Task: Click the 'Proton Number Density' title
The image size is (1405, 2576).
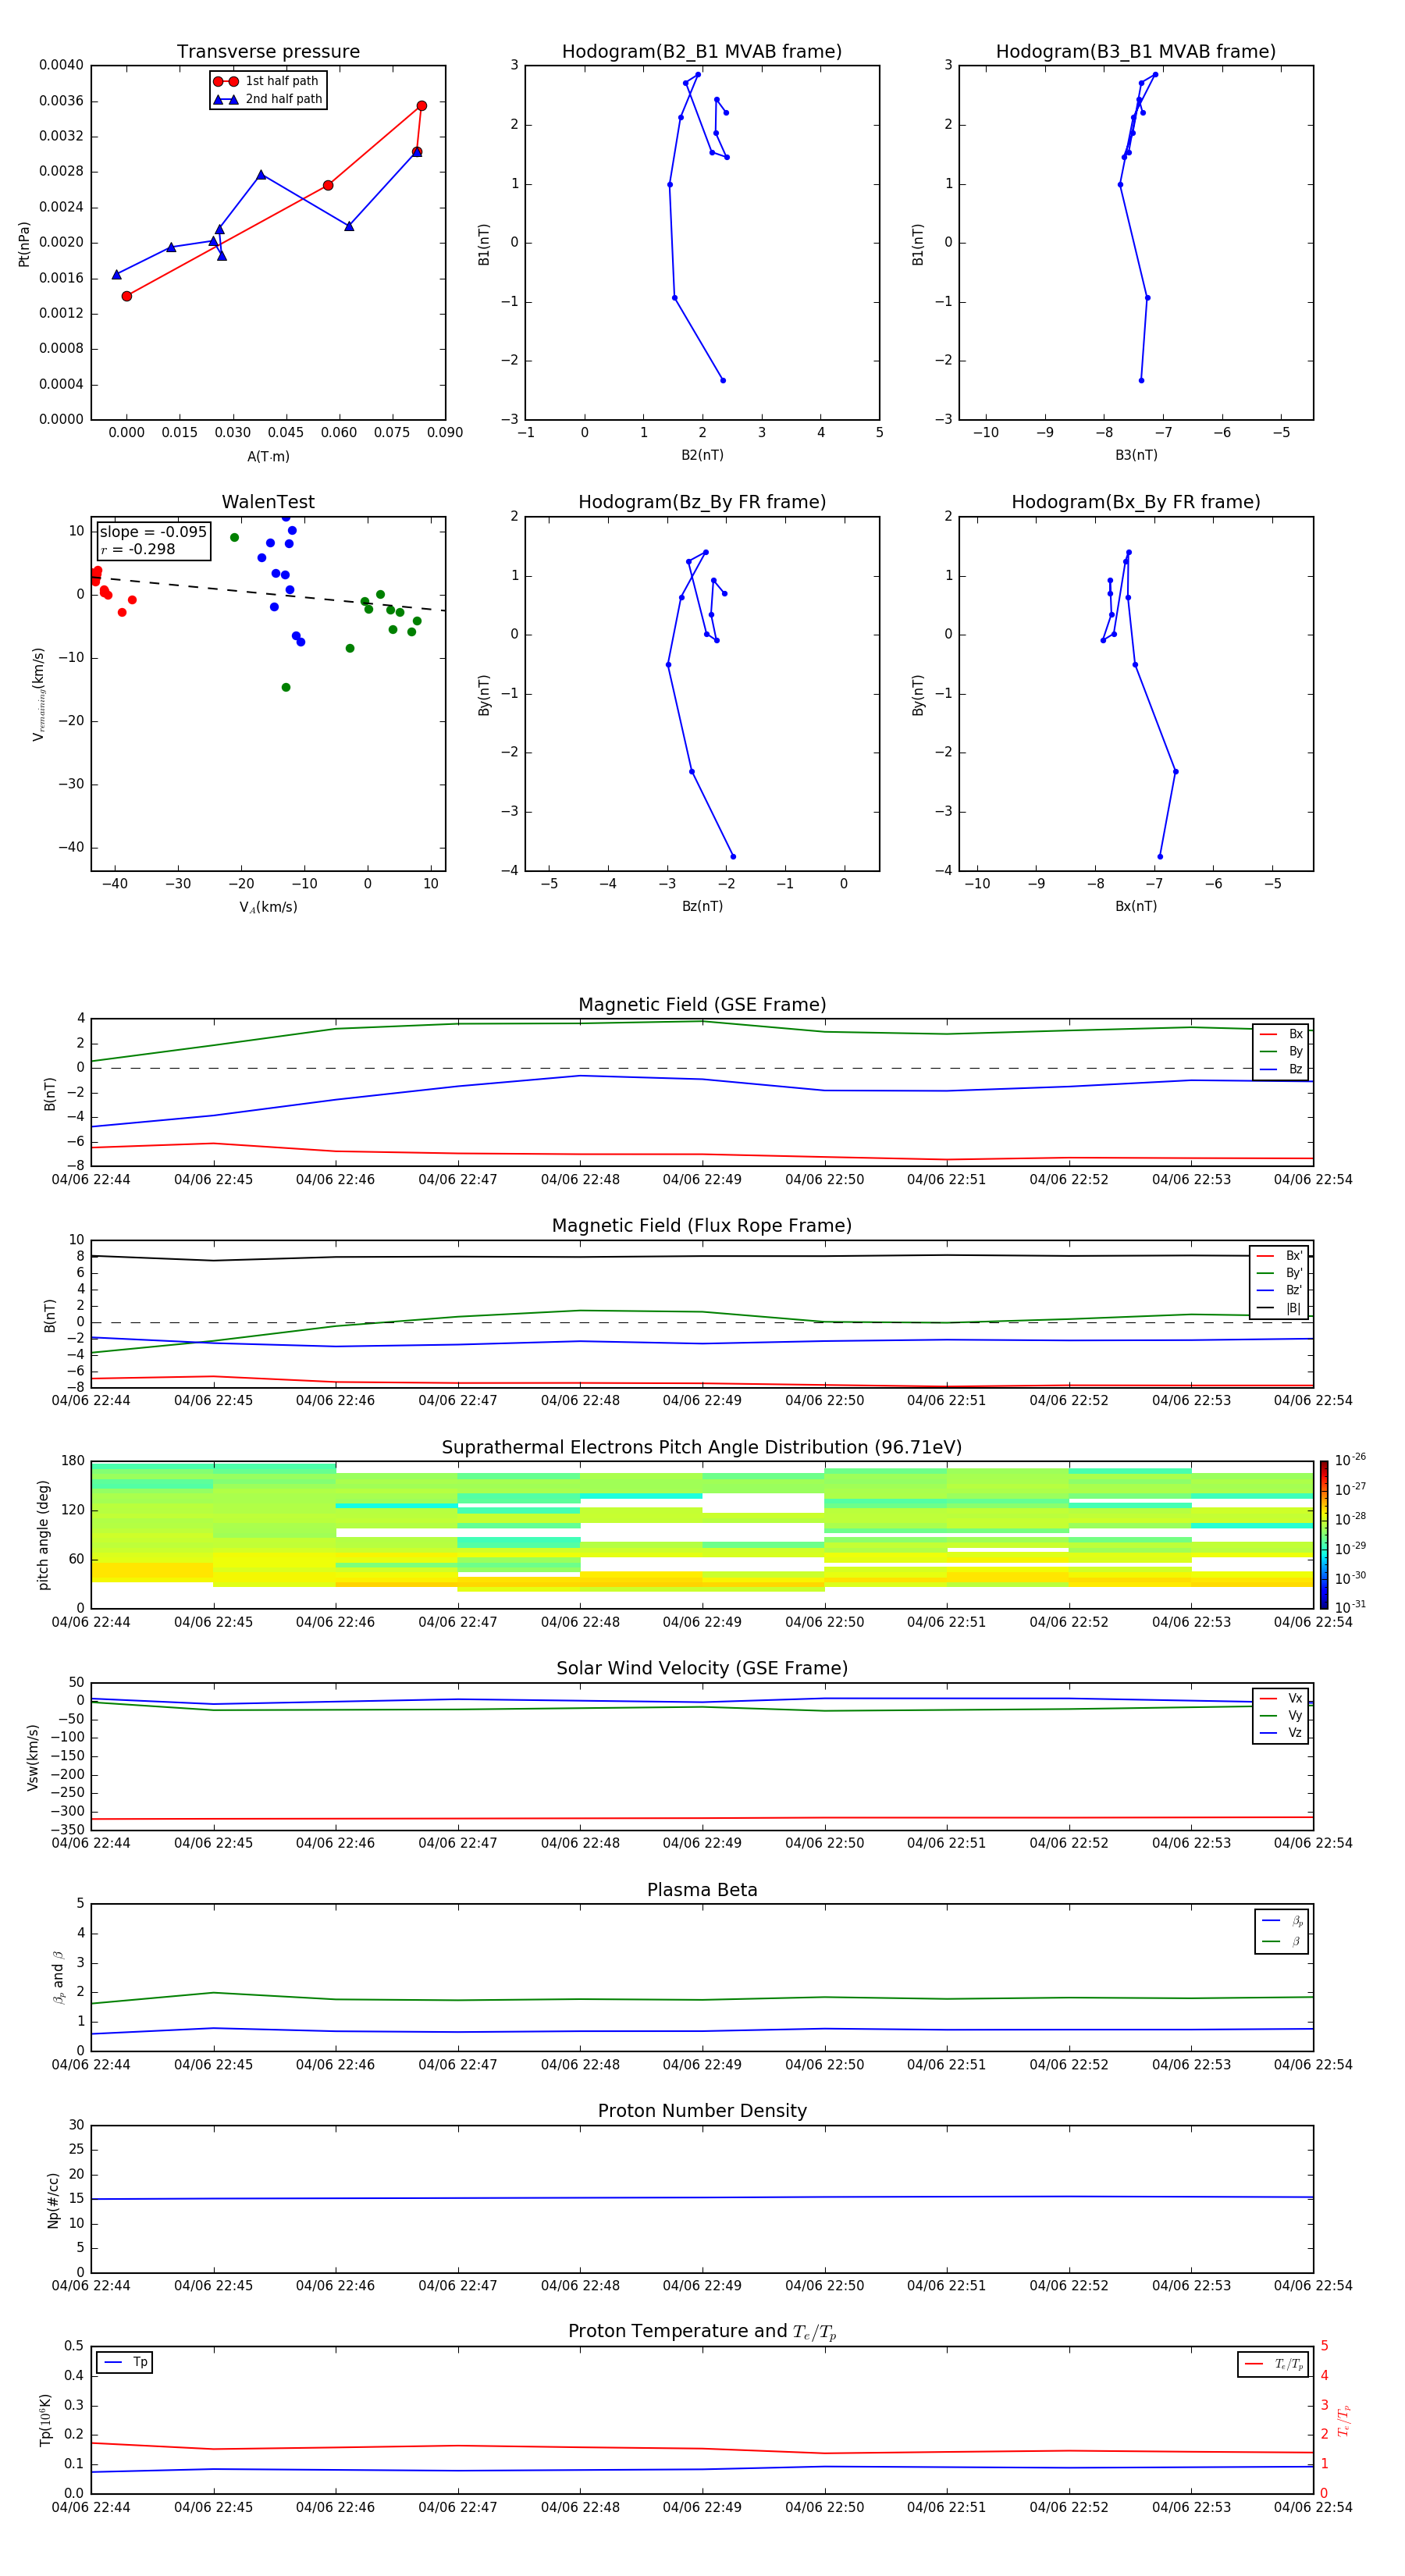Action: pos(702,2111)
